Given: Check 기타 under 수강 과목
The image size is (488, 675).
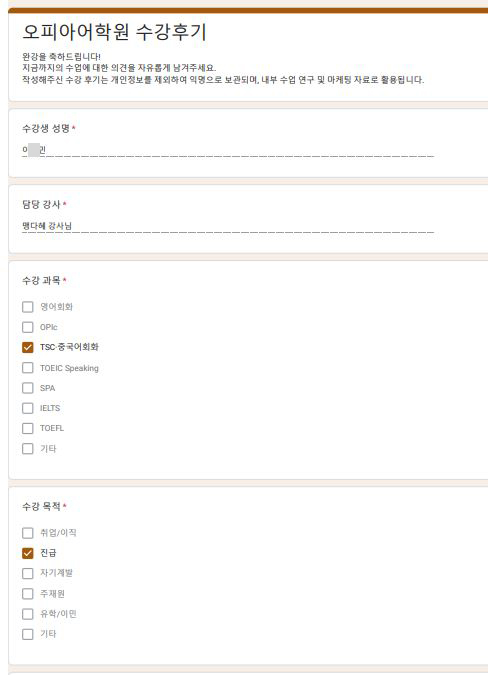Looking at the screenshot, I should 28,449.
